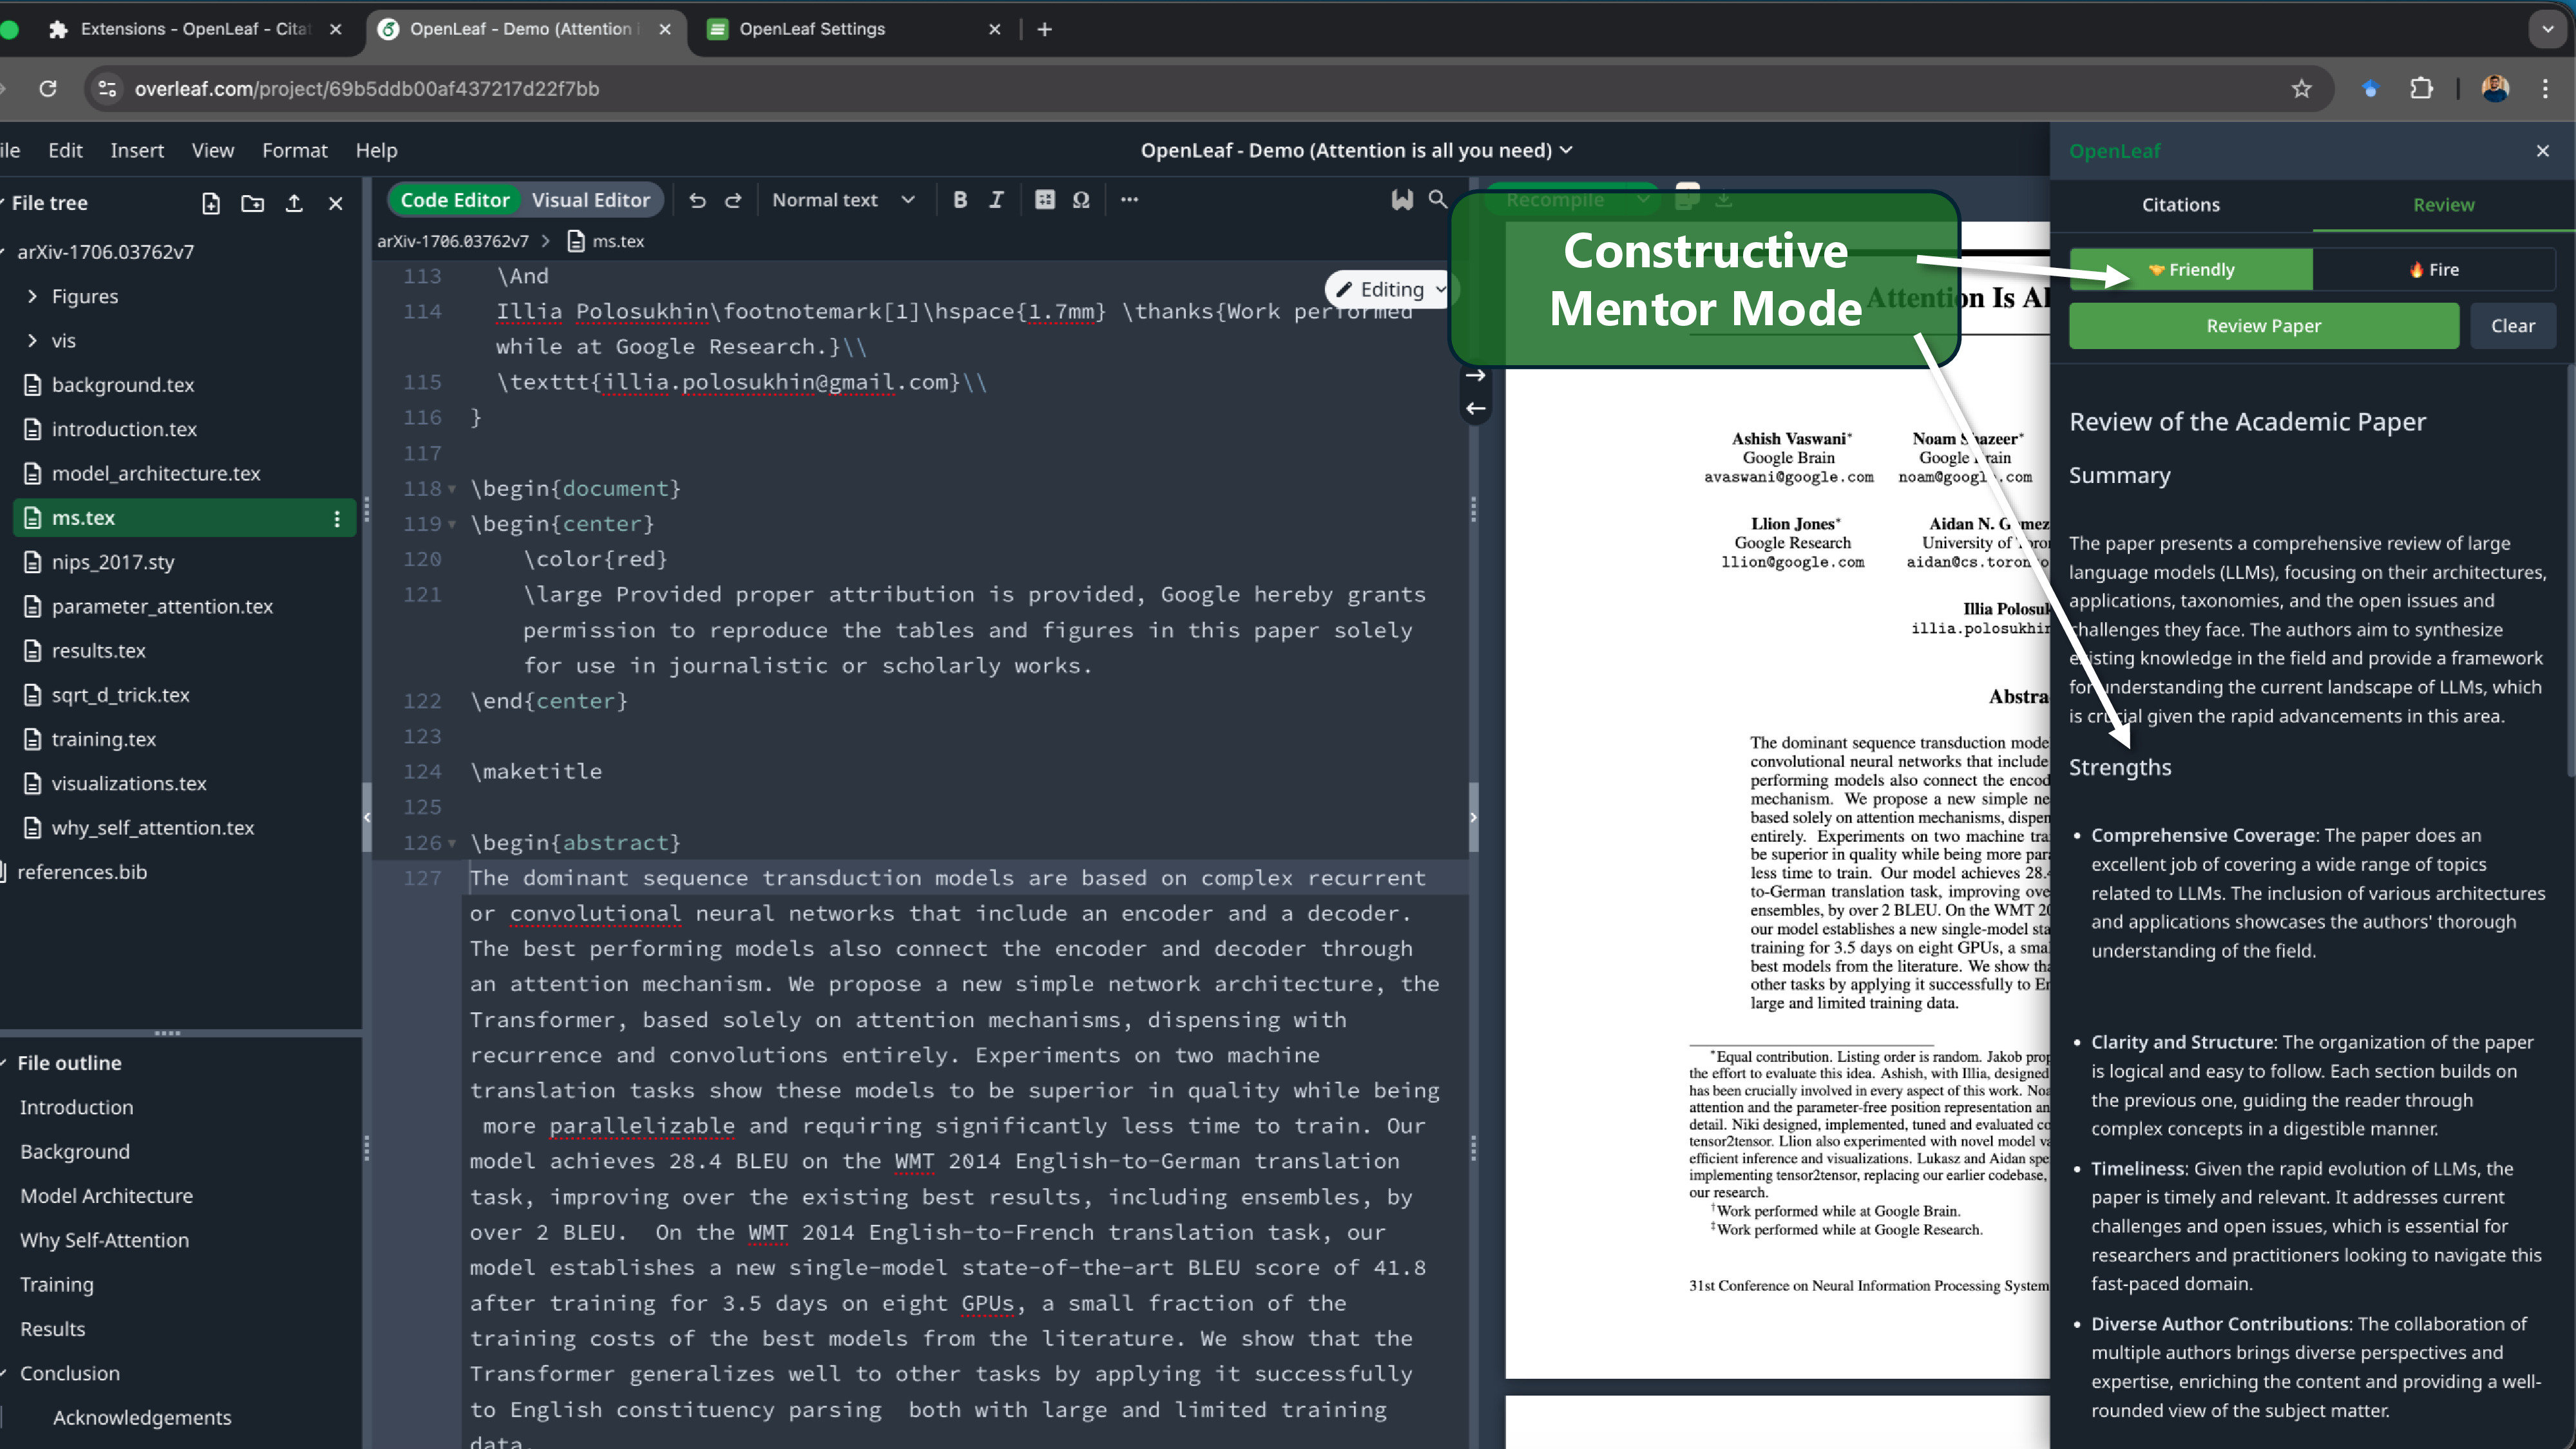Viewport: 2576px width, 1449px height.
Task: Undo the last edit
Action: (697, 200)
